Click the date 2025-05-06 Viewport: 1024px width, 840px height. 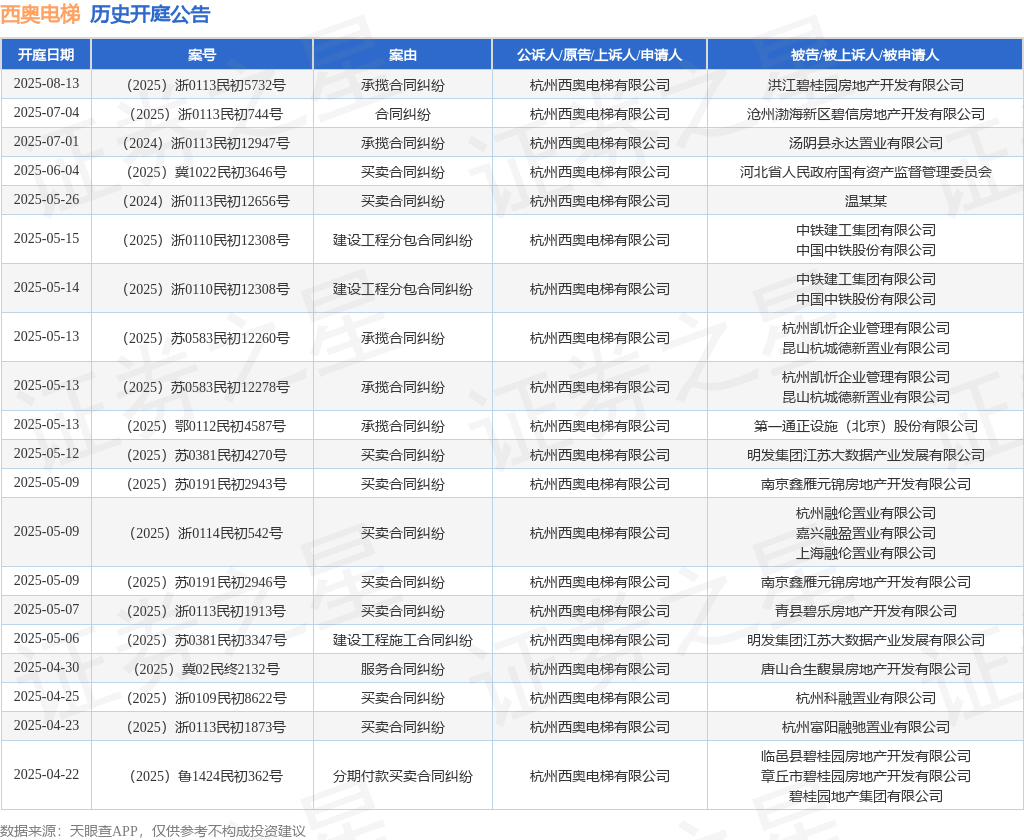[x=46, y=638]
